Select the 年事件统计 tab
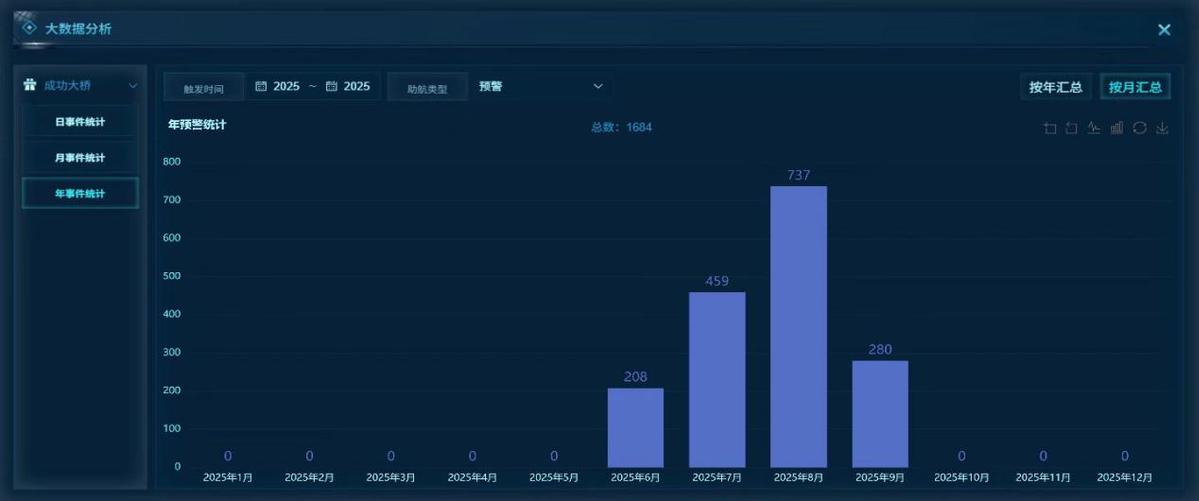The image size is (1199, 501). (80, 194)
